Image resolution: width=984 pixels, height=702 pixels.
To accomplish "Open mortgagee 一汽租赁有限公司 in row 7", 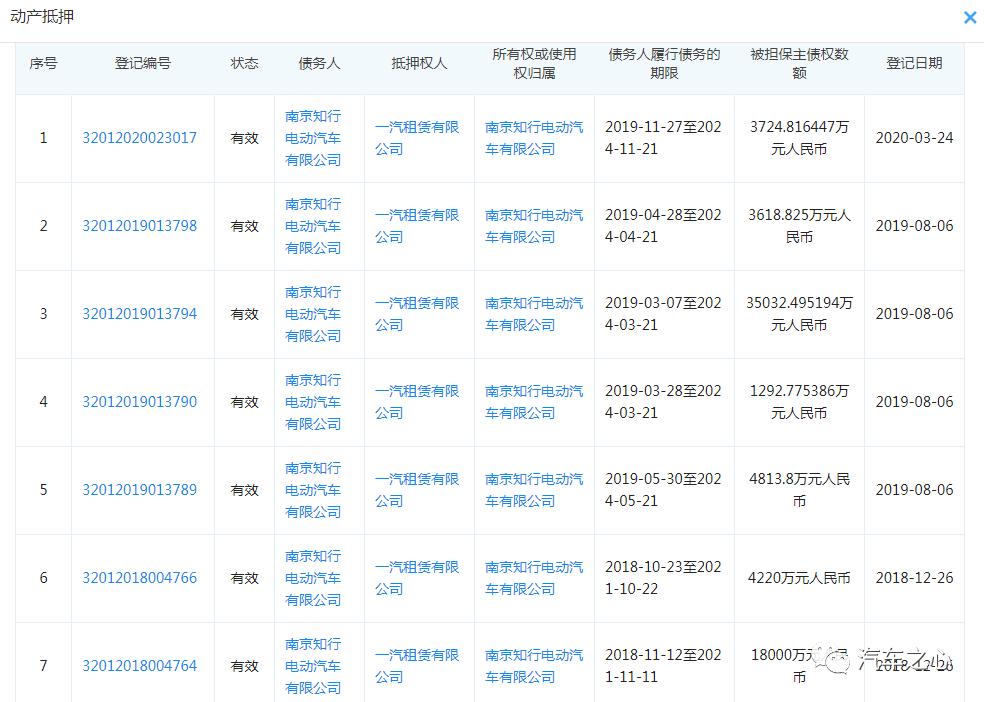I will pos(417,666).
